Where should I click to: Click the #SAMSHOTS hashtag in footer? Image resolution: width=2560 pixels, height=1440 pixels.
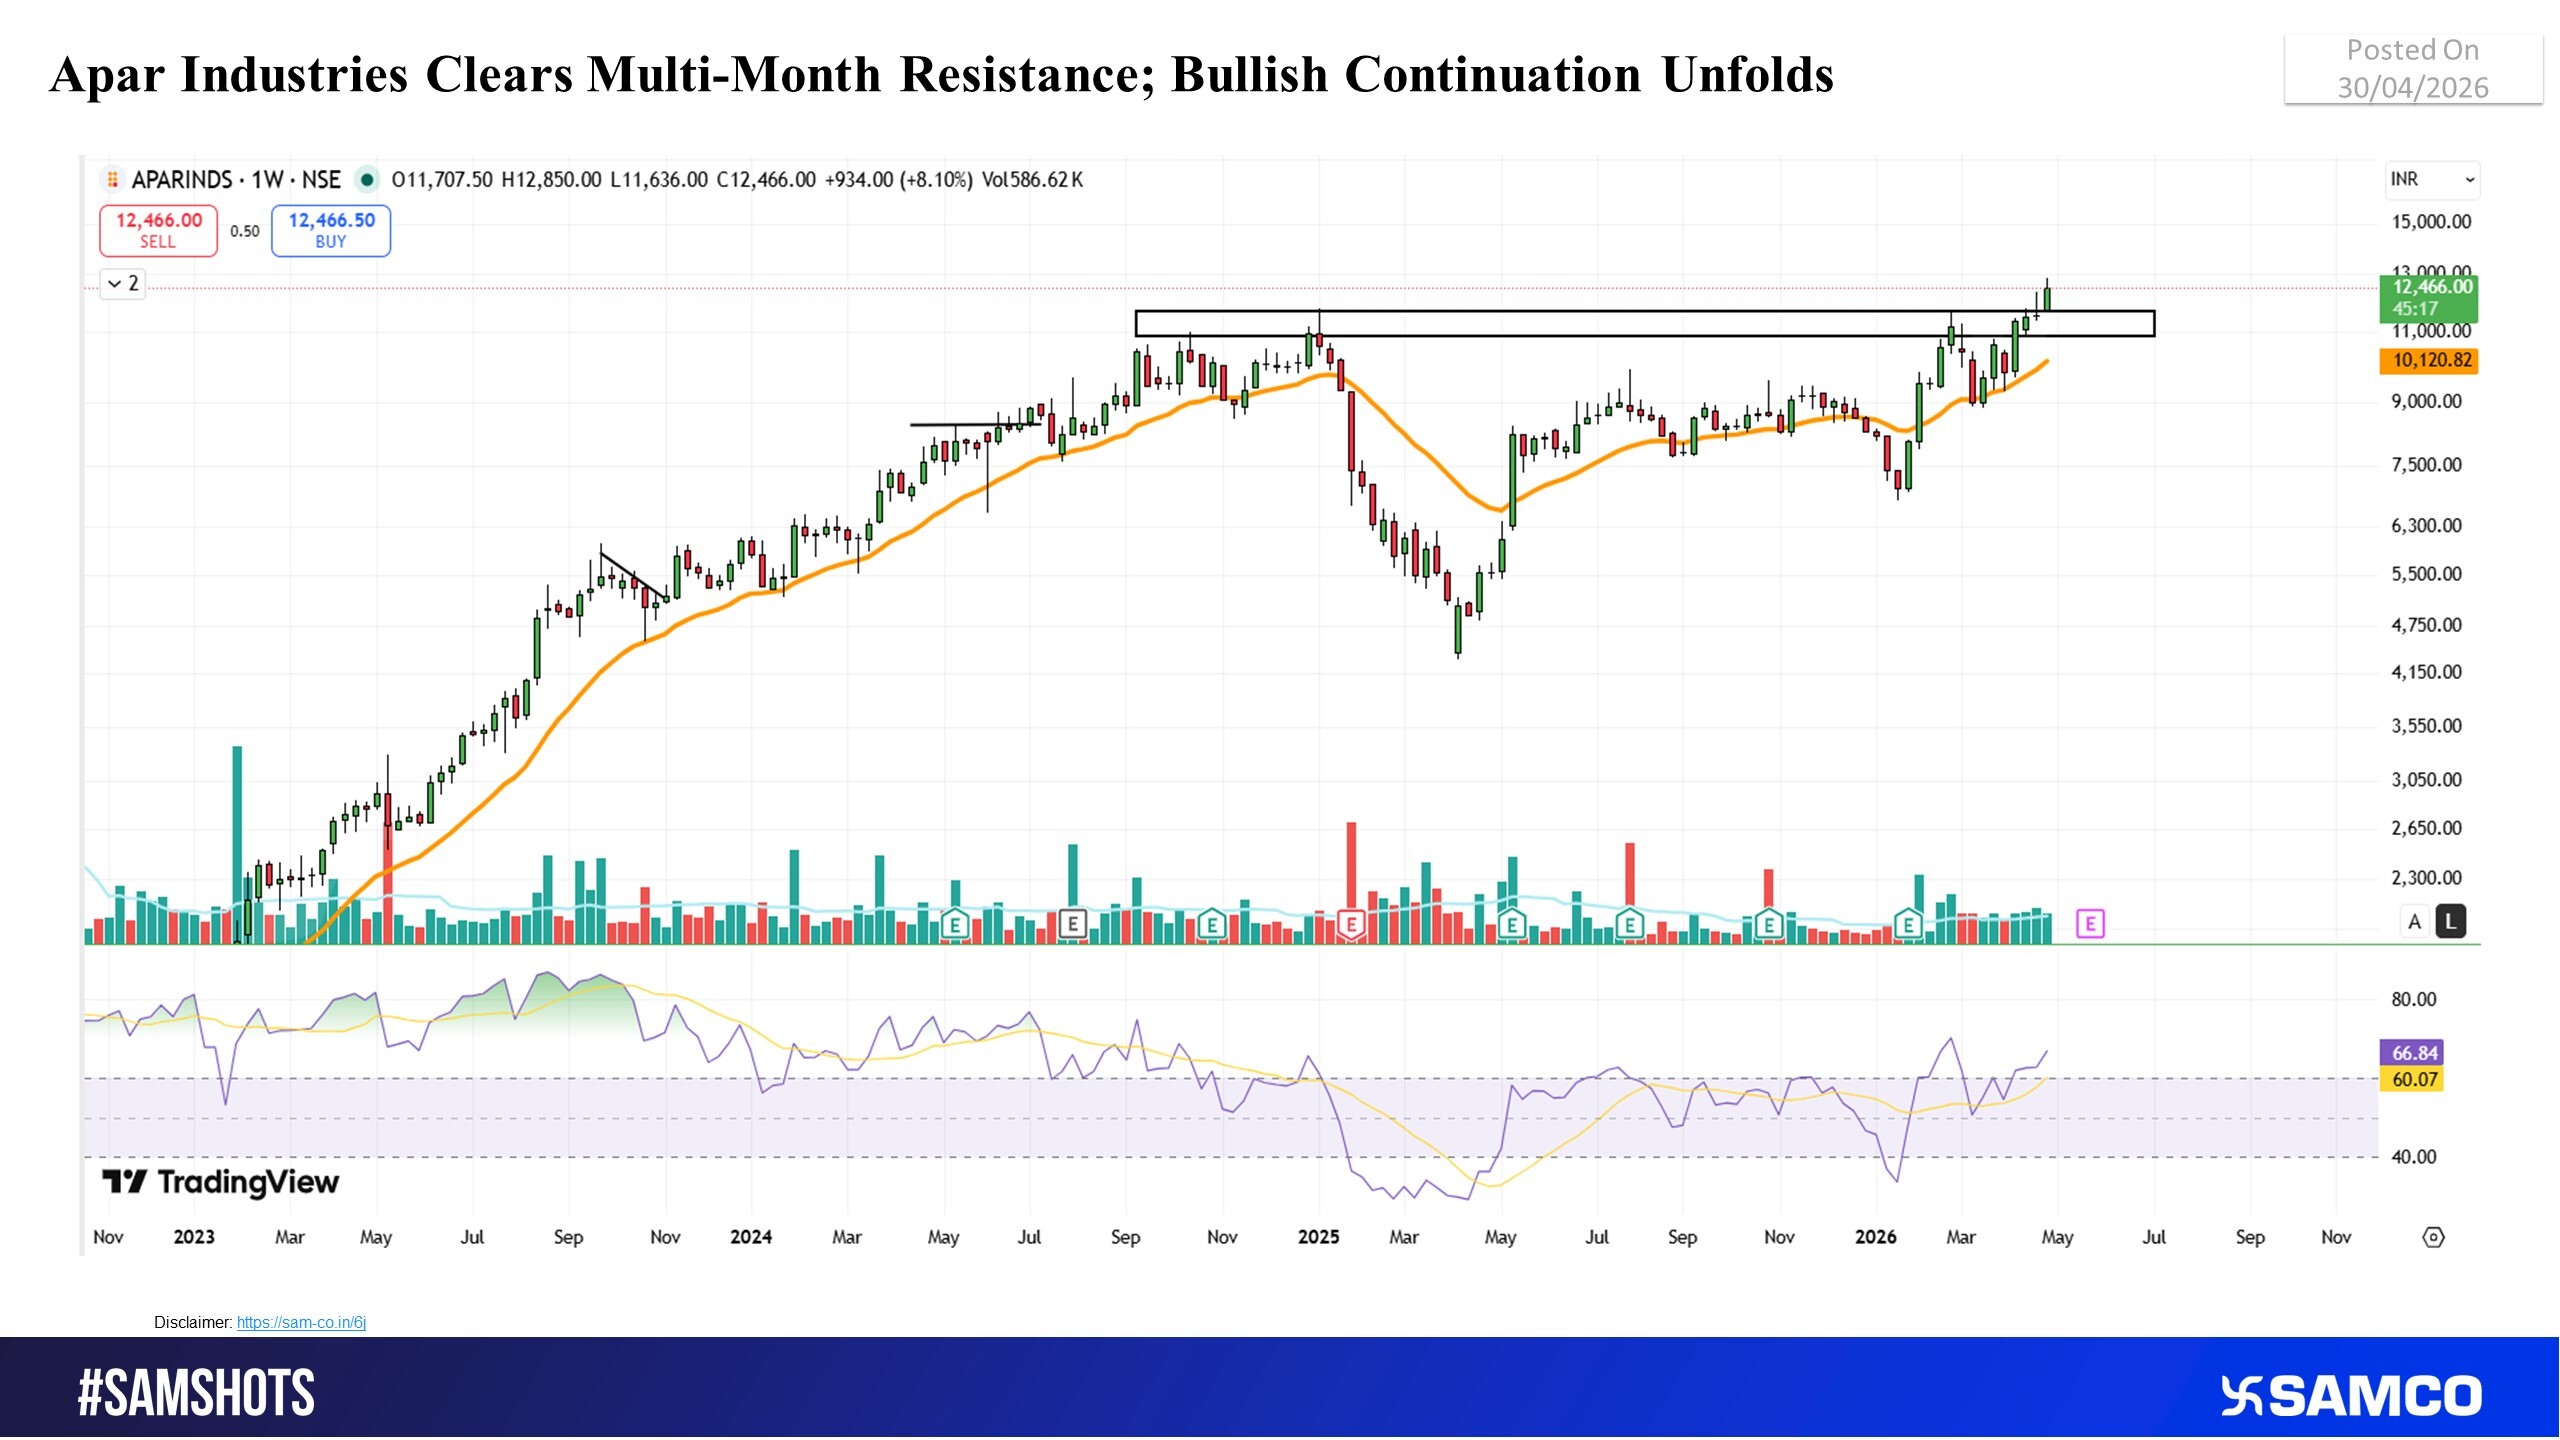196,1394
